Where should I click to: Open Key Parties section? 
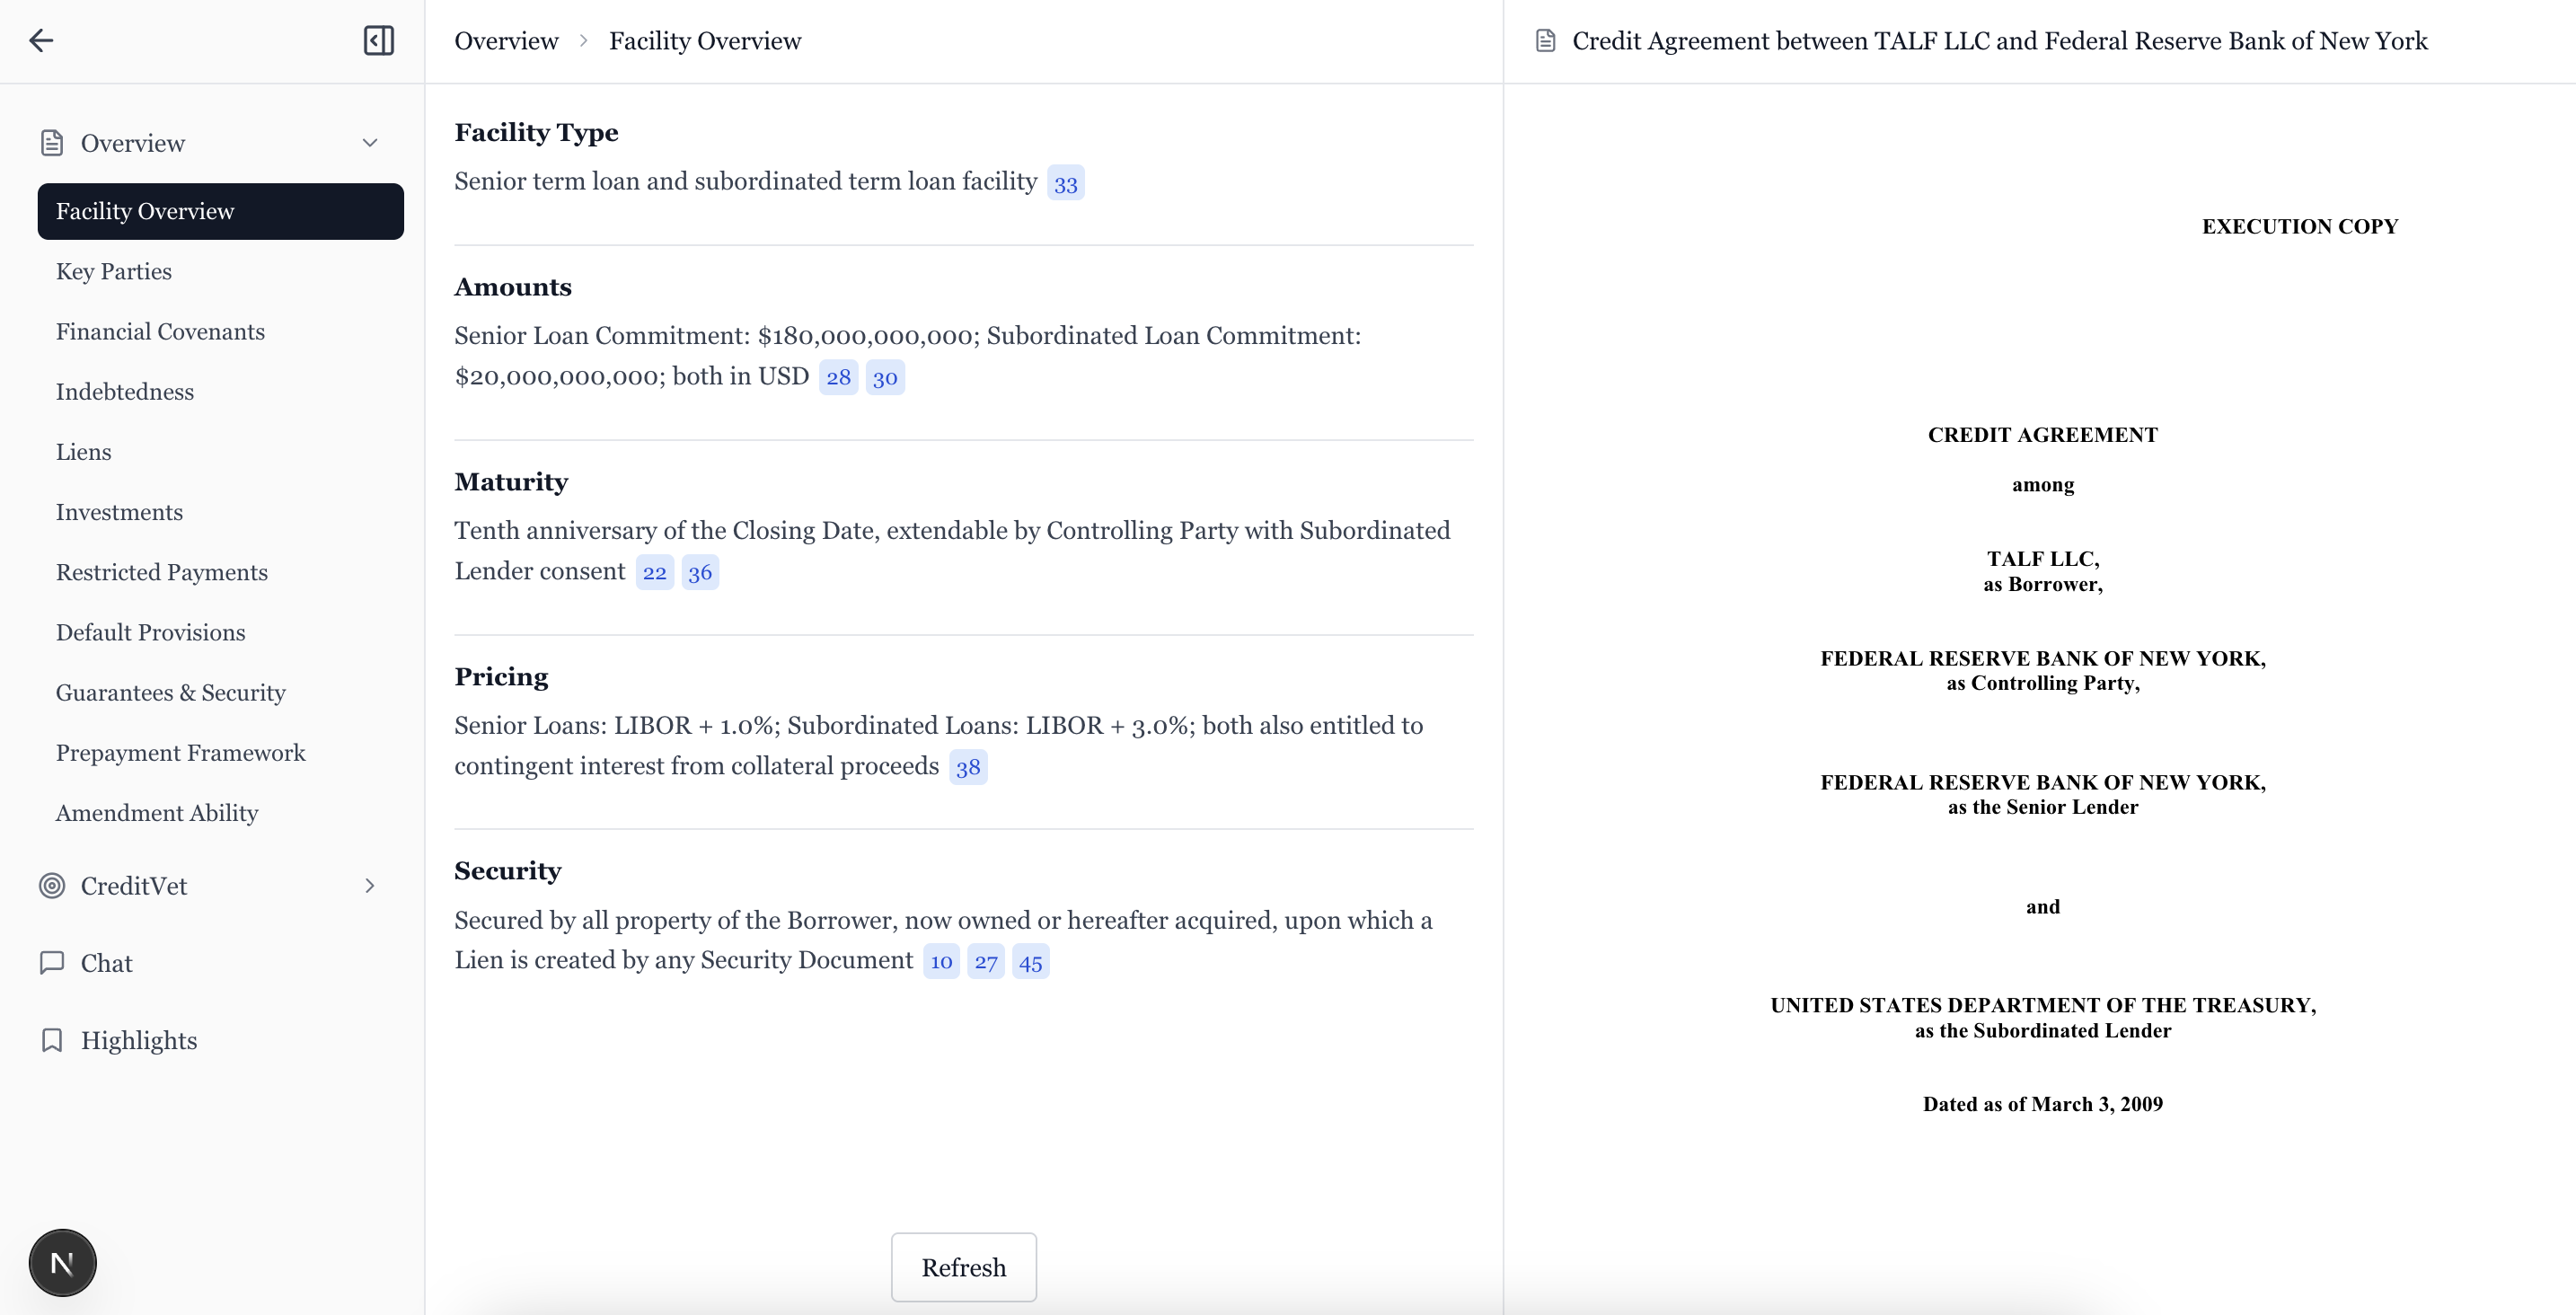(114, 271)
